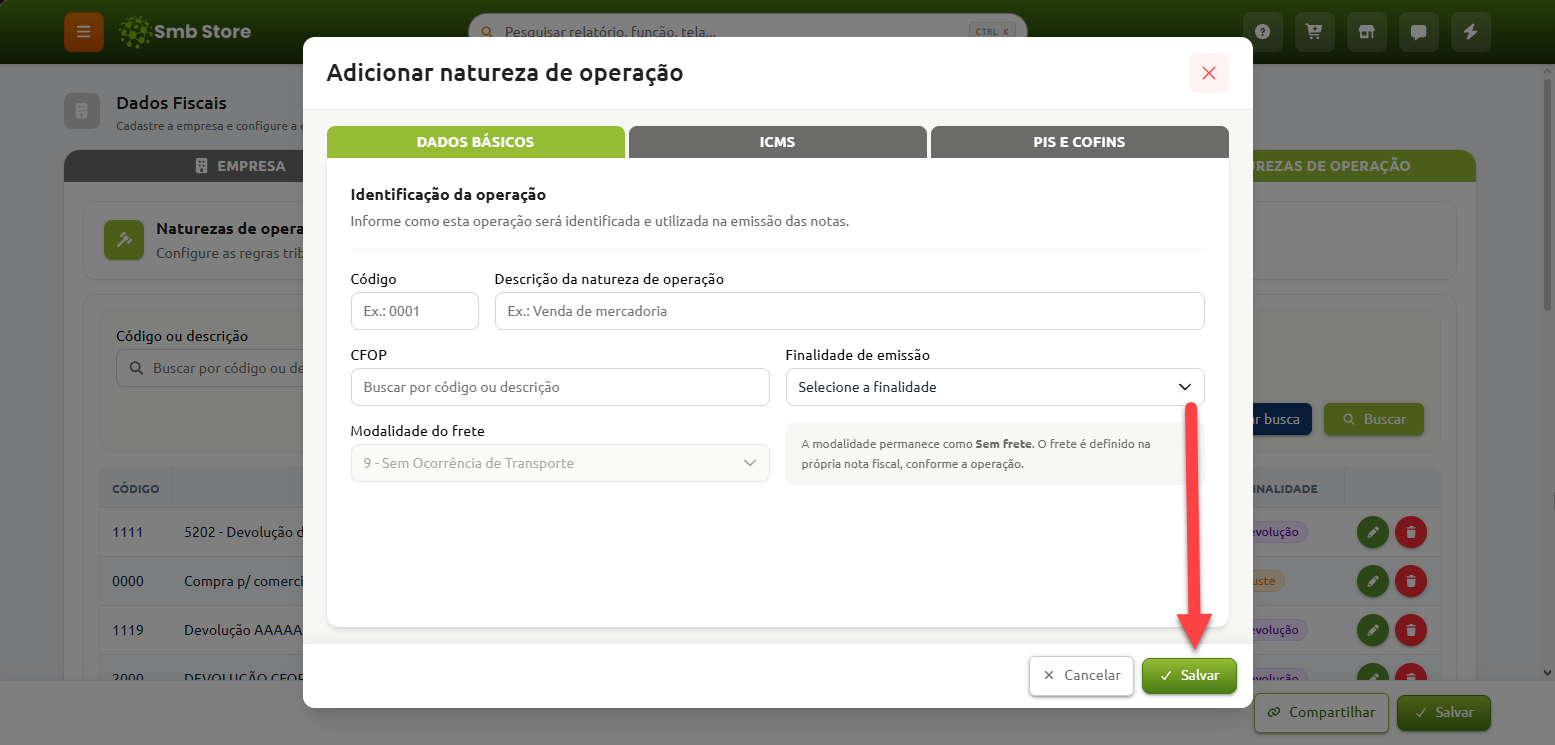
Task: Open the chat message icon
Action: click(1418, 32)
